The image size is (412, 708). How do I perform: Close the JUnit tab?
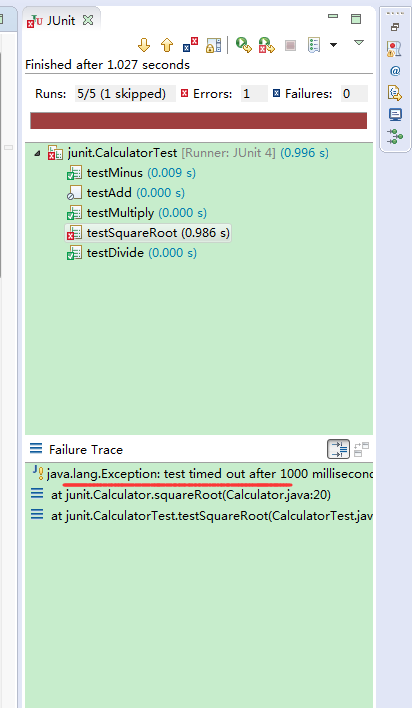(88, 20)
